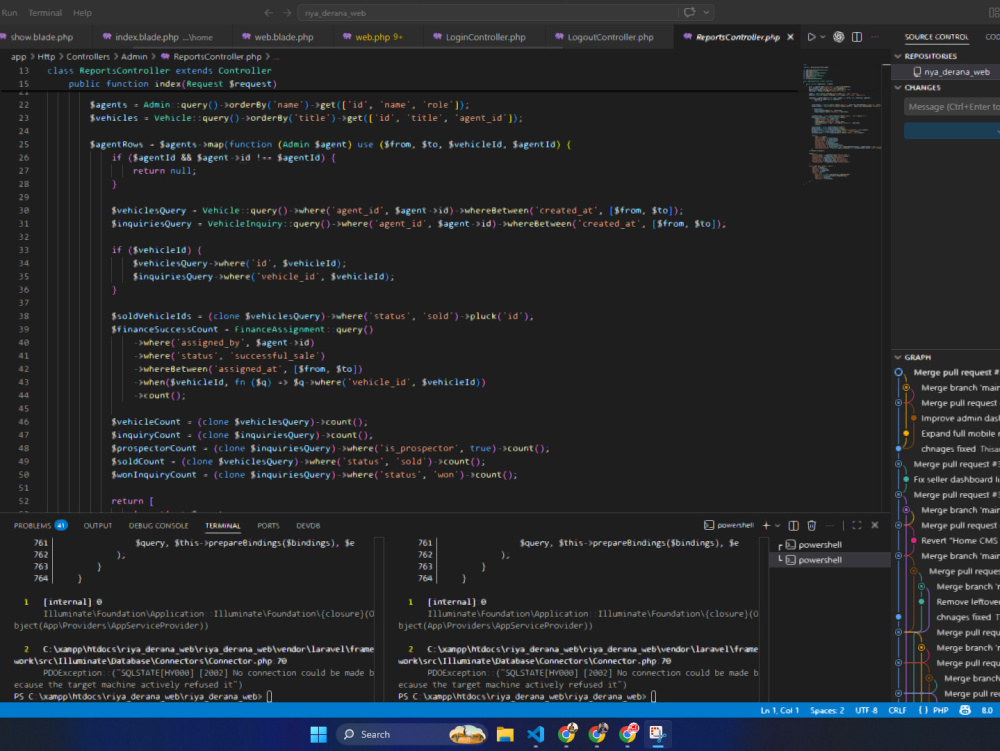Go back with the navigation arrow
The width and height of the screenshot is (1000, 751).
point(268,13)
